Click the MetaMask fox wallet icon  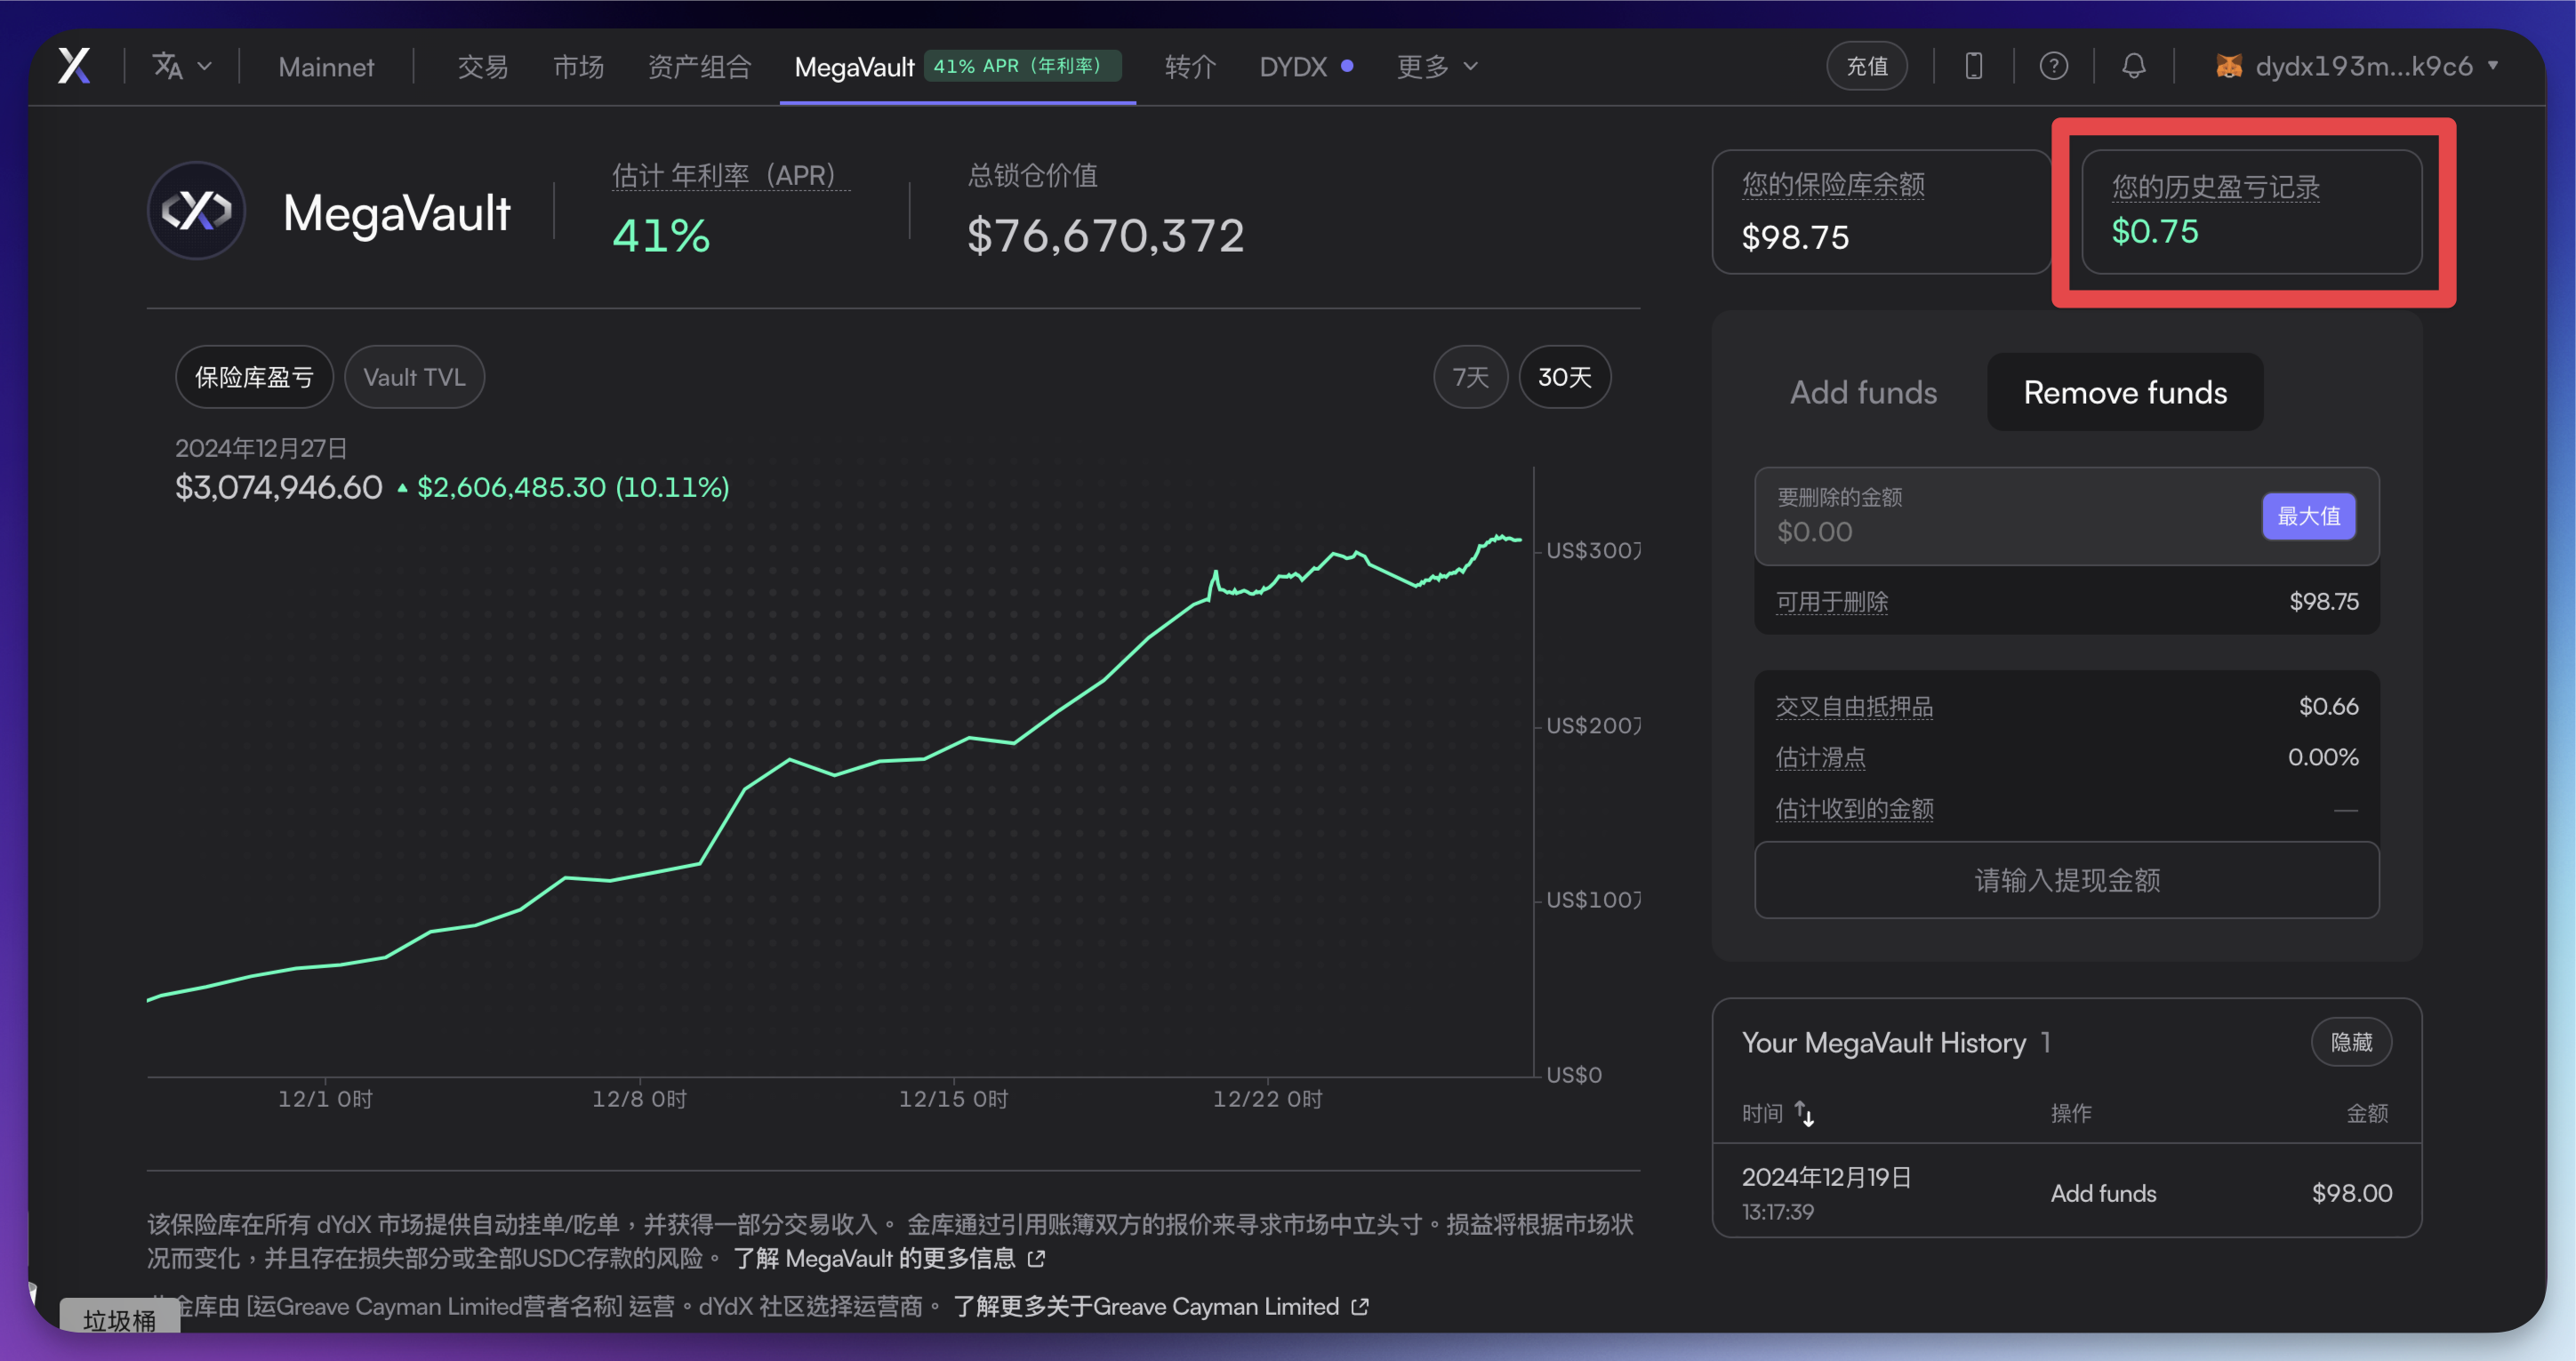pyautogui.click(x=2228, y=66)
